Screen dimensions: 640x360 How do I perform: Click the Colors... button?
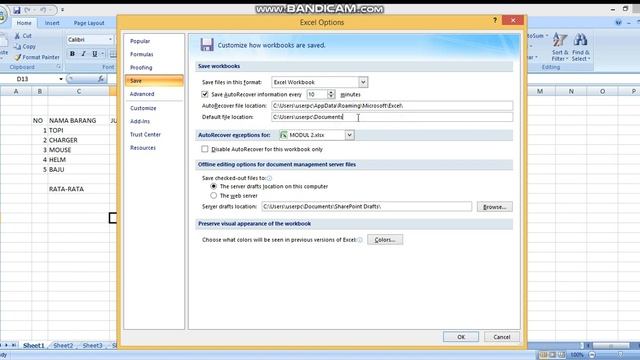[x=385, y=240]
